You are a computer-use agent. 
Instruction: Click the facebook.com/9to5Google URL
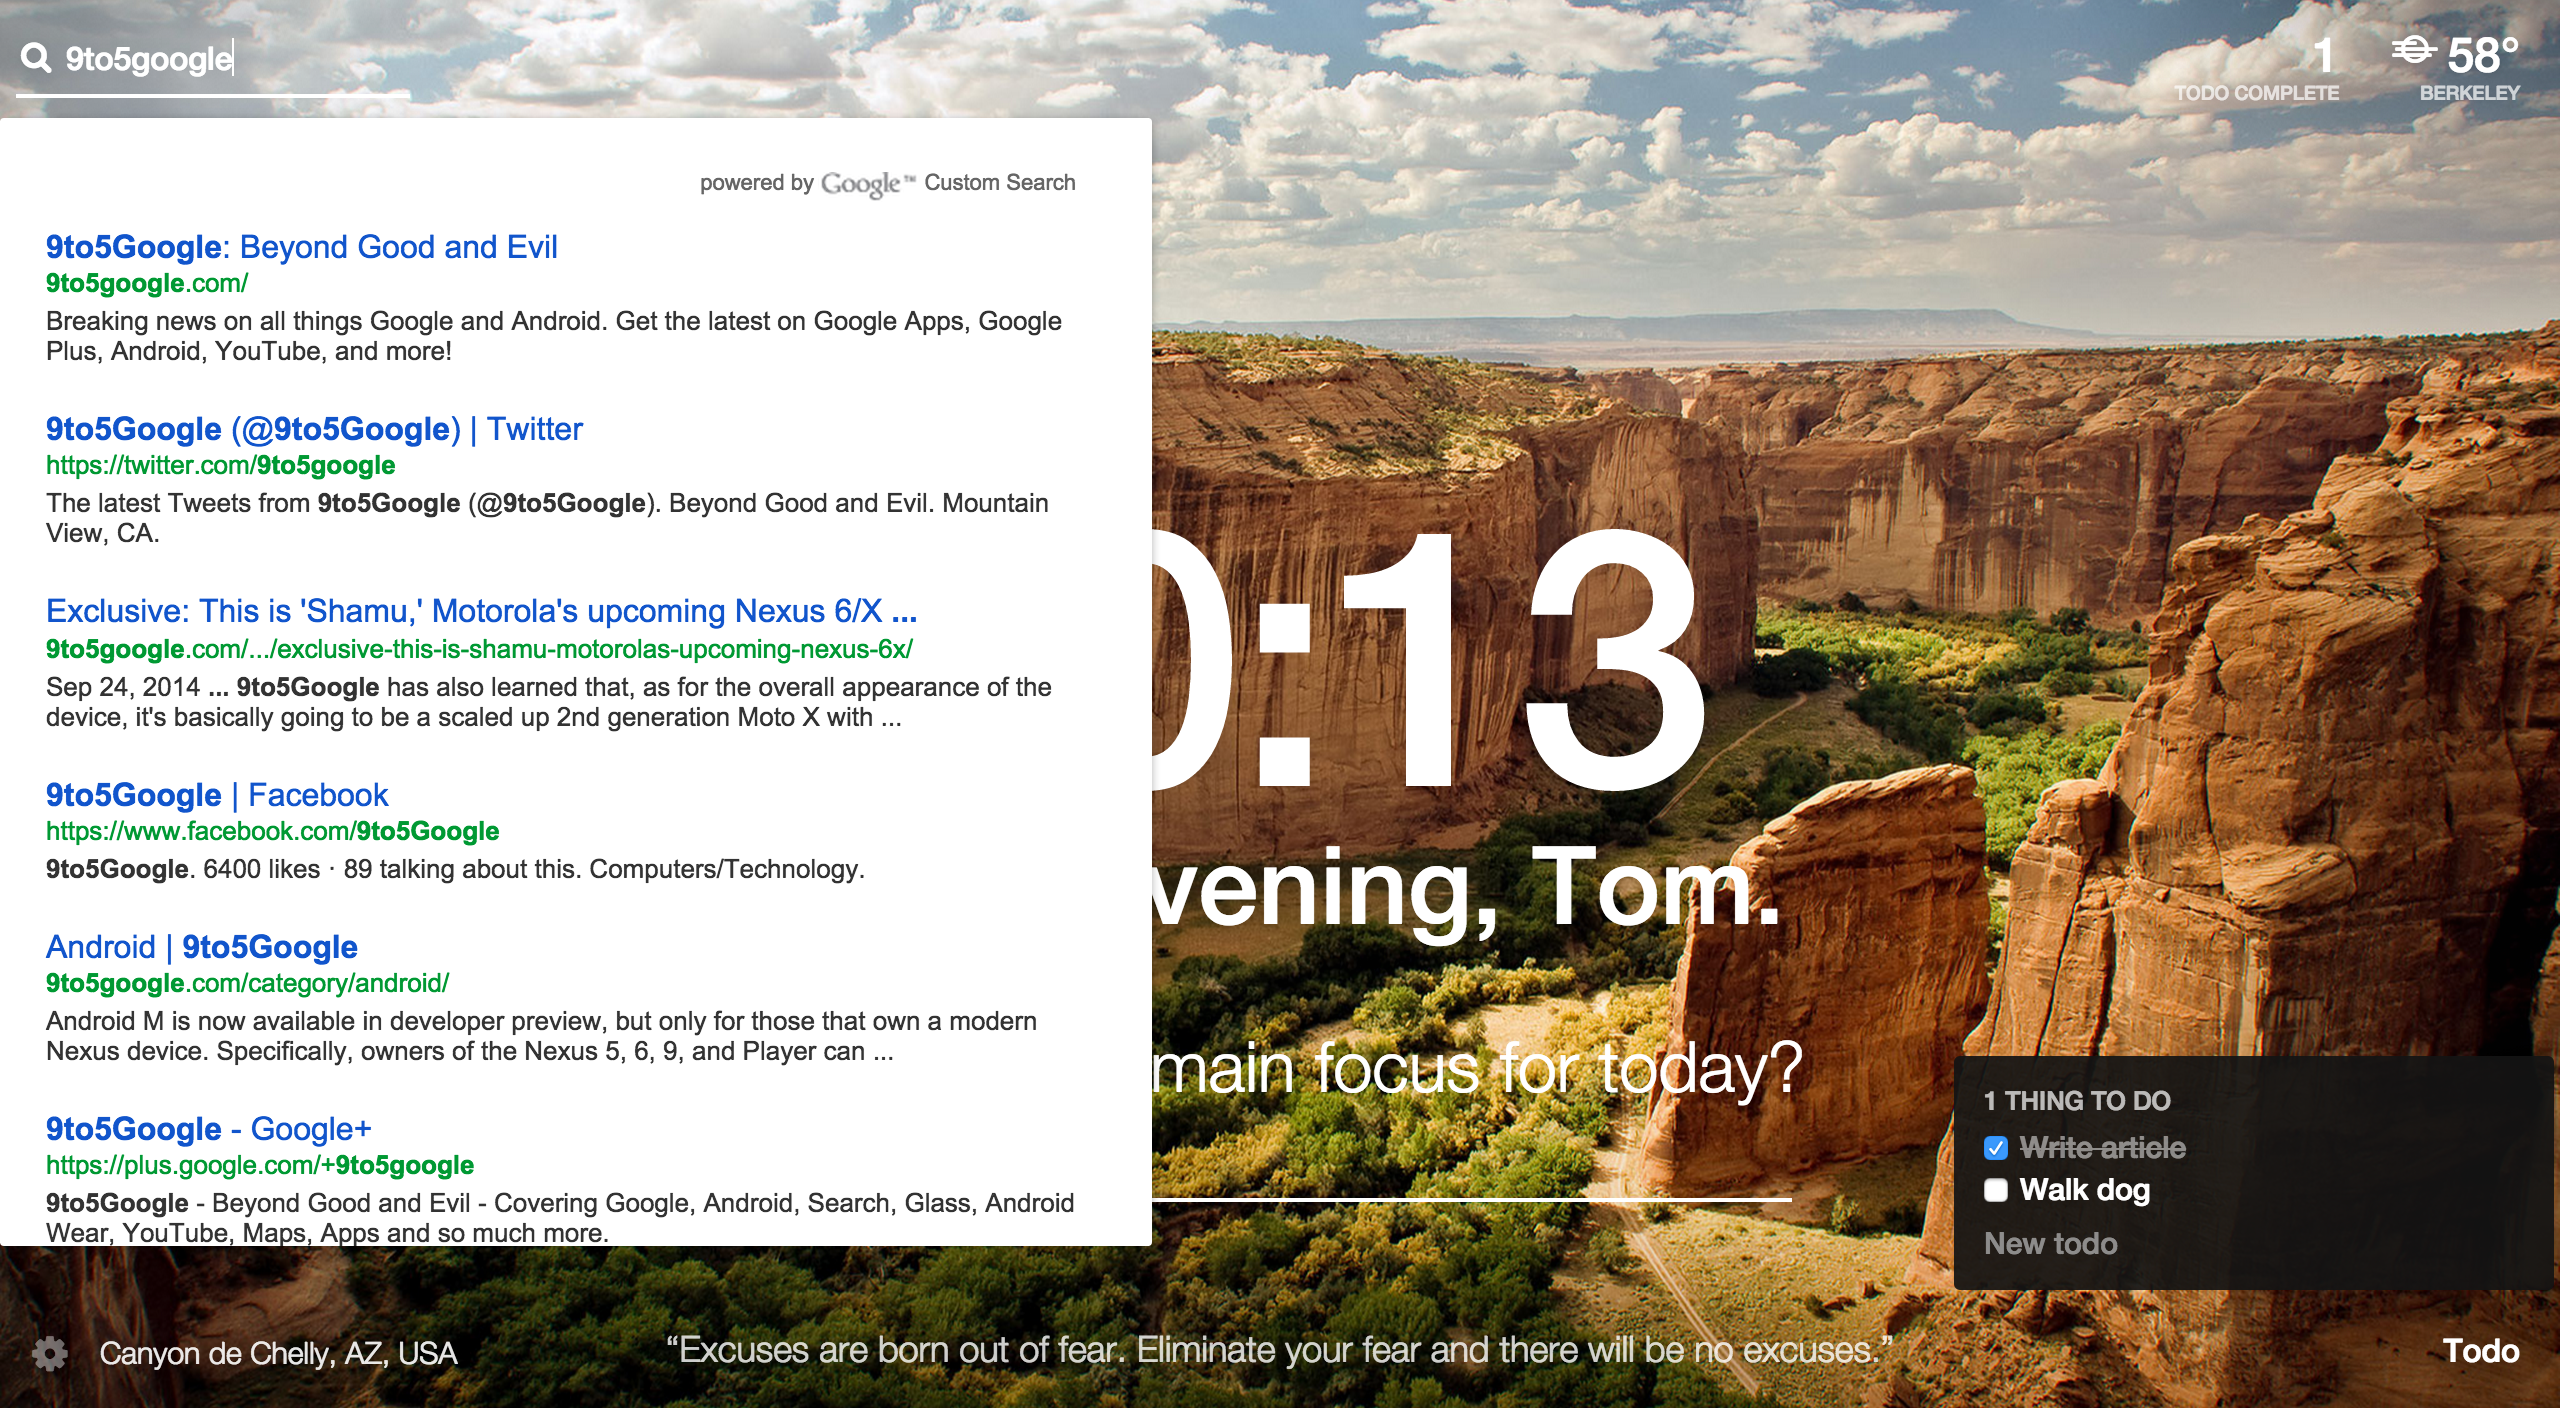pyautogui.click(x=272, y=831)
